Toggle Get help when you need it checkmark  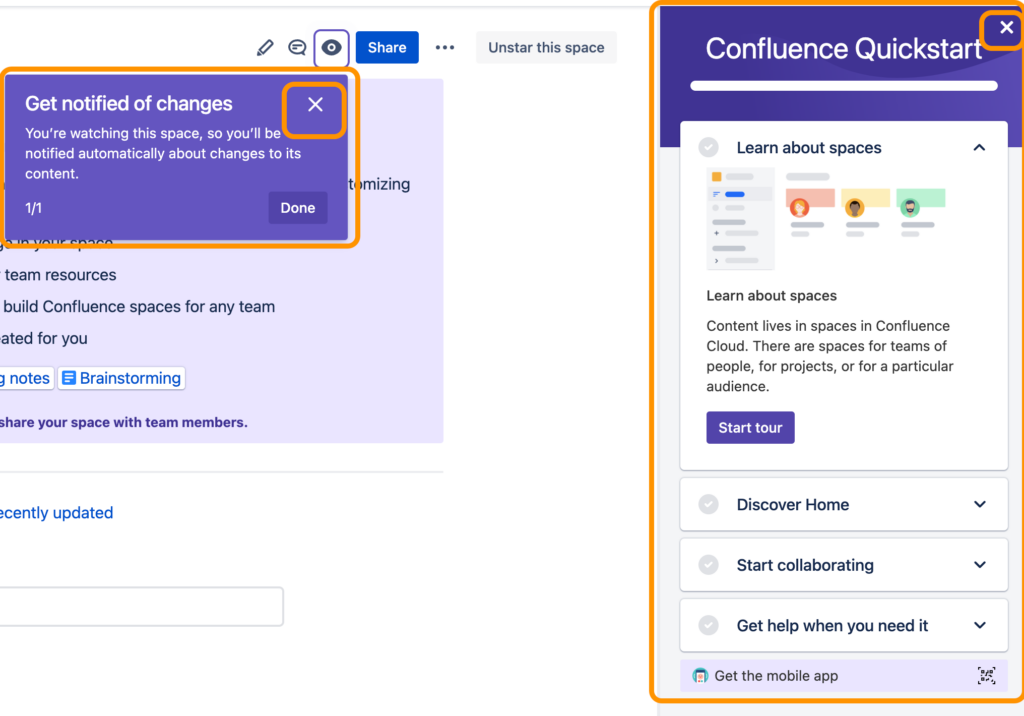click(709, 626)
